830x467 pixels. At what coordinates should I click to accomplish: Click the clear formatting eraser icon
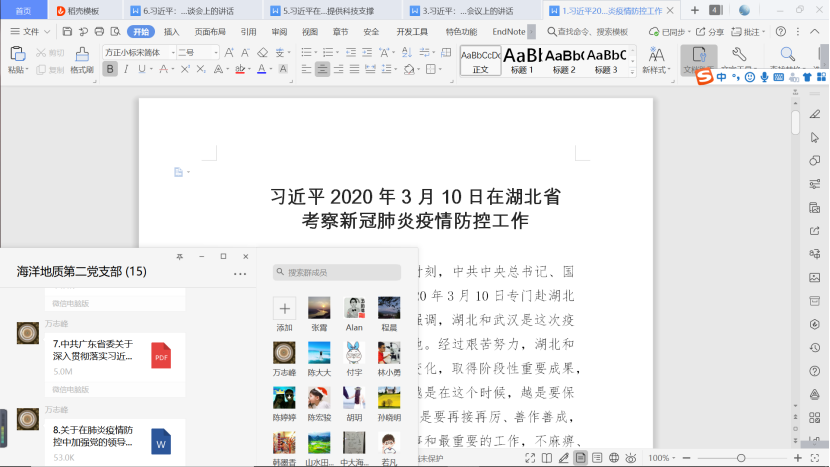[x=262, y=52]
